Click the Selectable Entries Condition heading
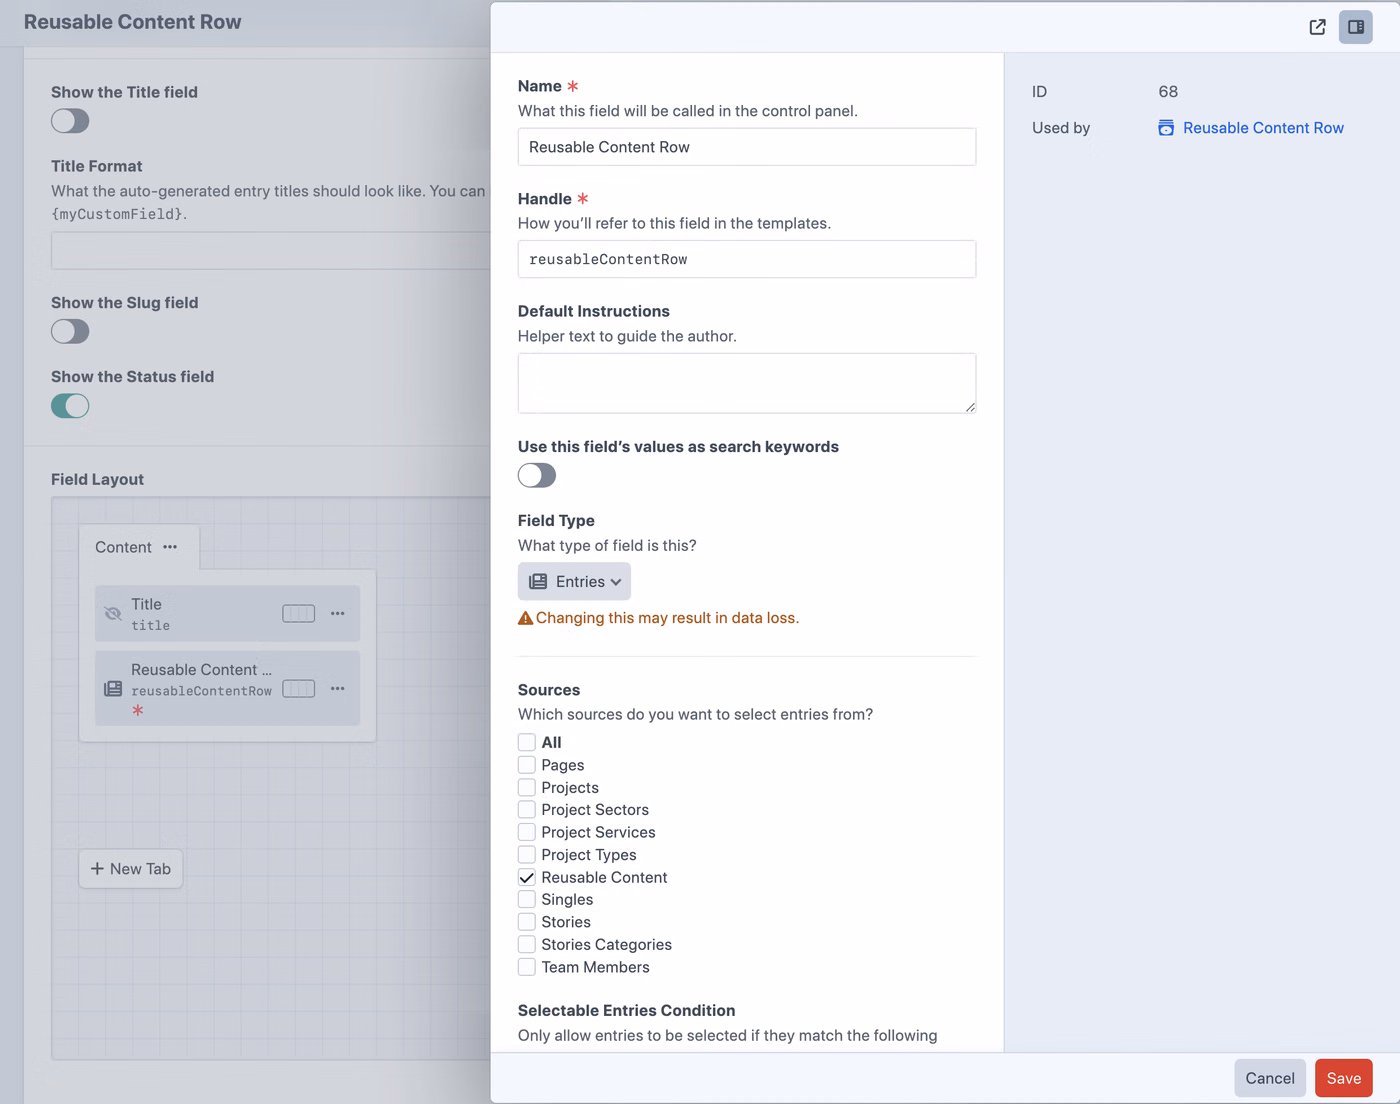 click(626, 1011)
